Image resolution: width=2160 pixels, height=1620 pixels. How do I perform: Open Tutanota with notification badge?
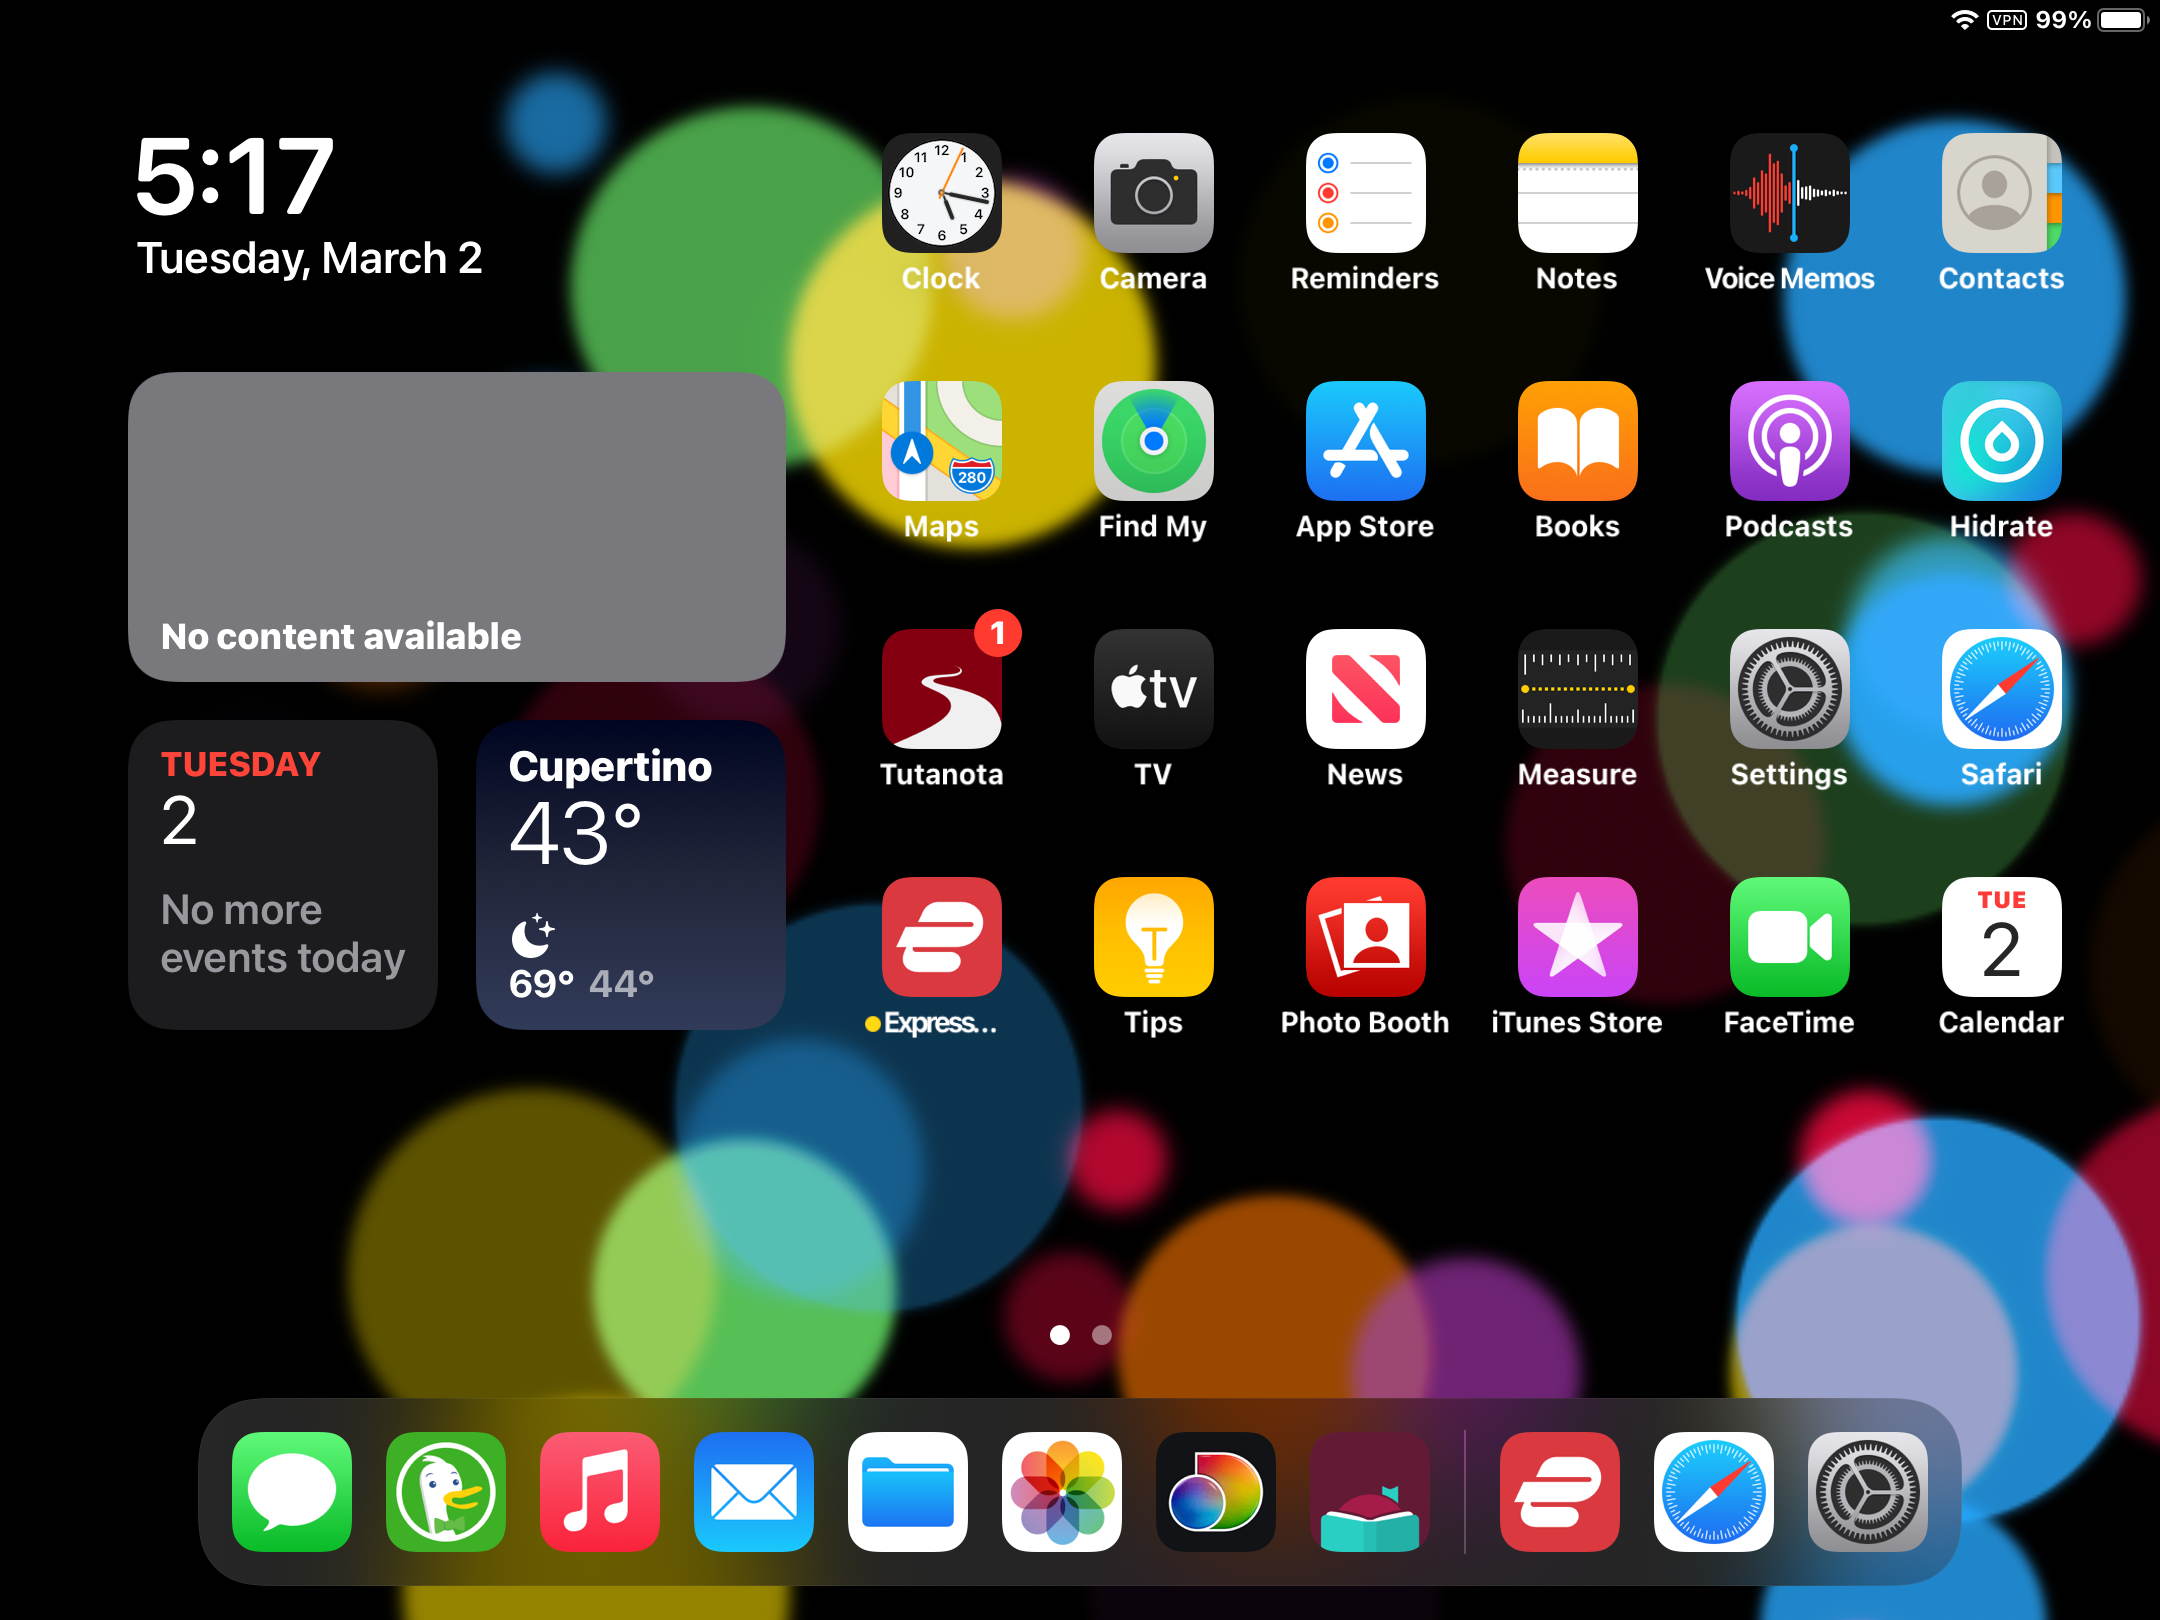(941, 689)
